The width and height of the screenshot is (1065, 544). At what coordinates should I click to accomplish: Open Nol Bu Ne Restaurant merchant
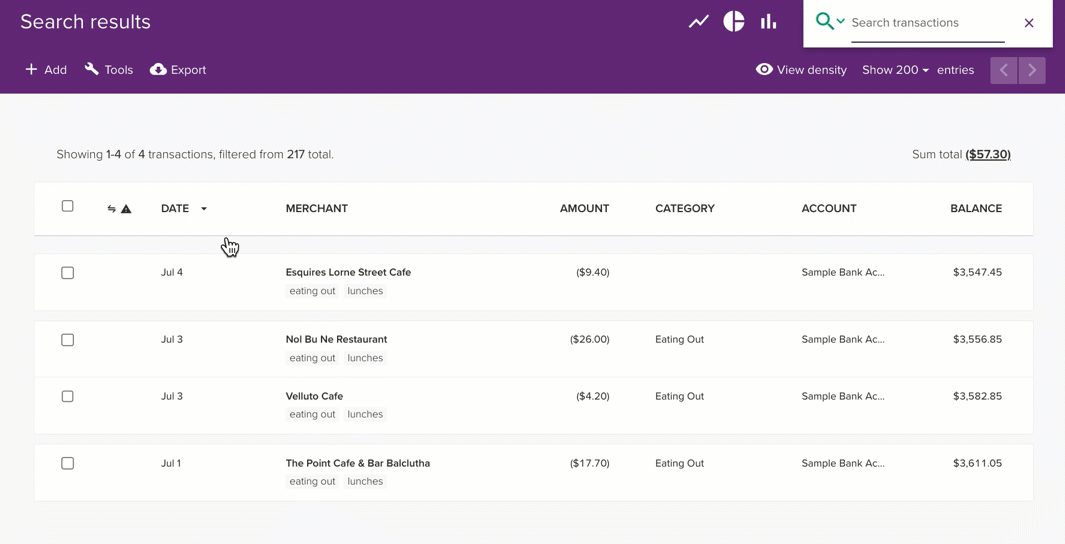[336, 340]
